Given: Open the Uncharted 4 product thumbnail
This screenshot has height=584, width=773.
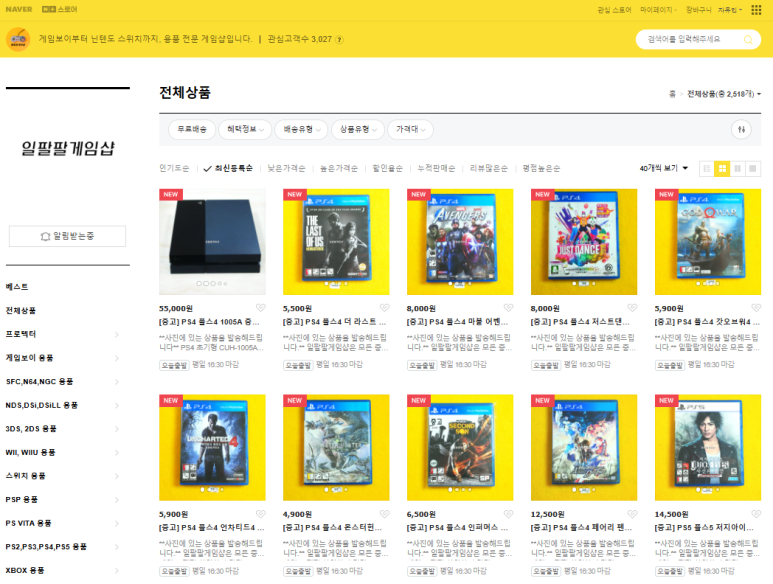Looking at the screenshot, I should pyautogui.click(x=212, y=447).
